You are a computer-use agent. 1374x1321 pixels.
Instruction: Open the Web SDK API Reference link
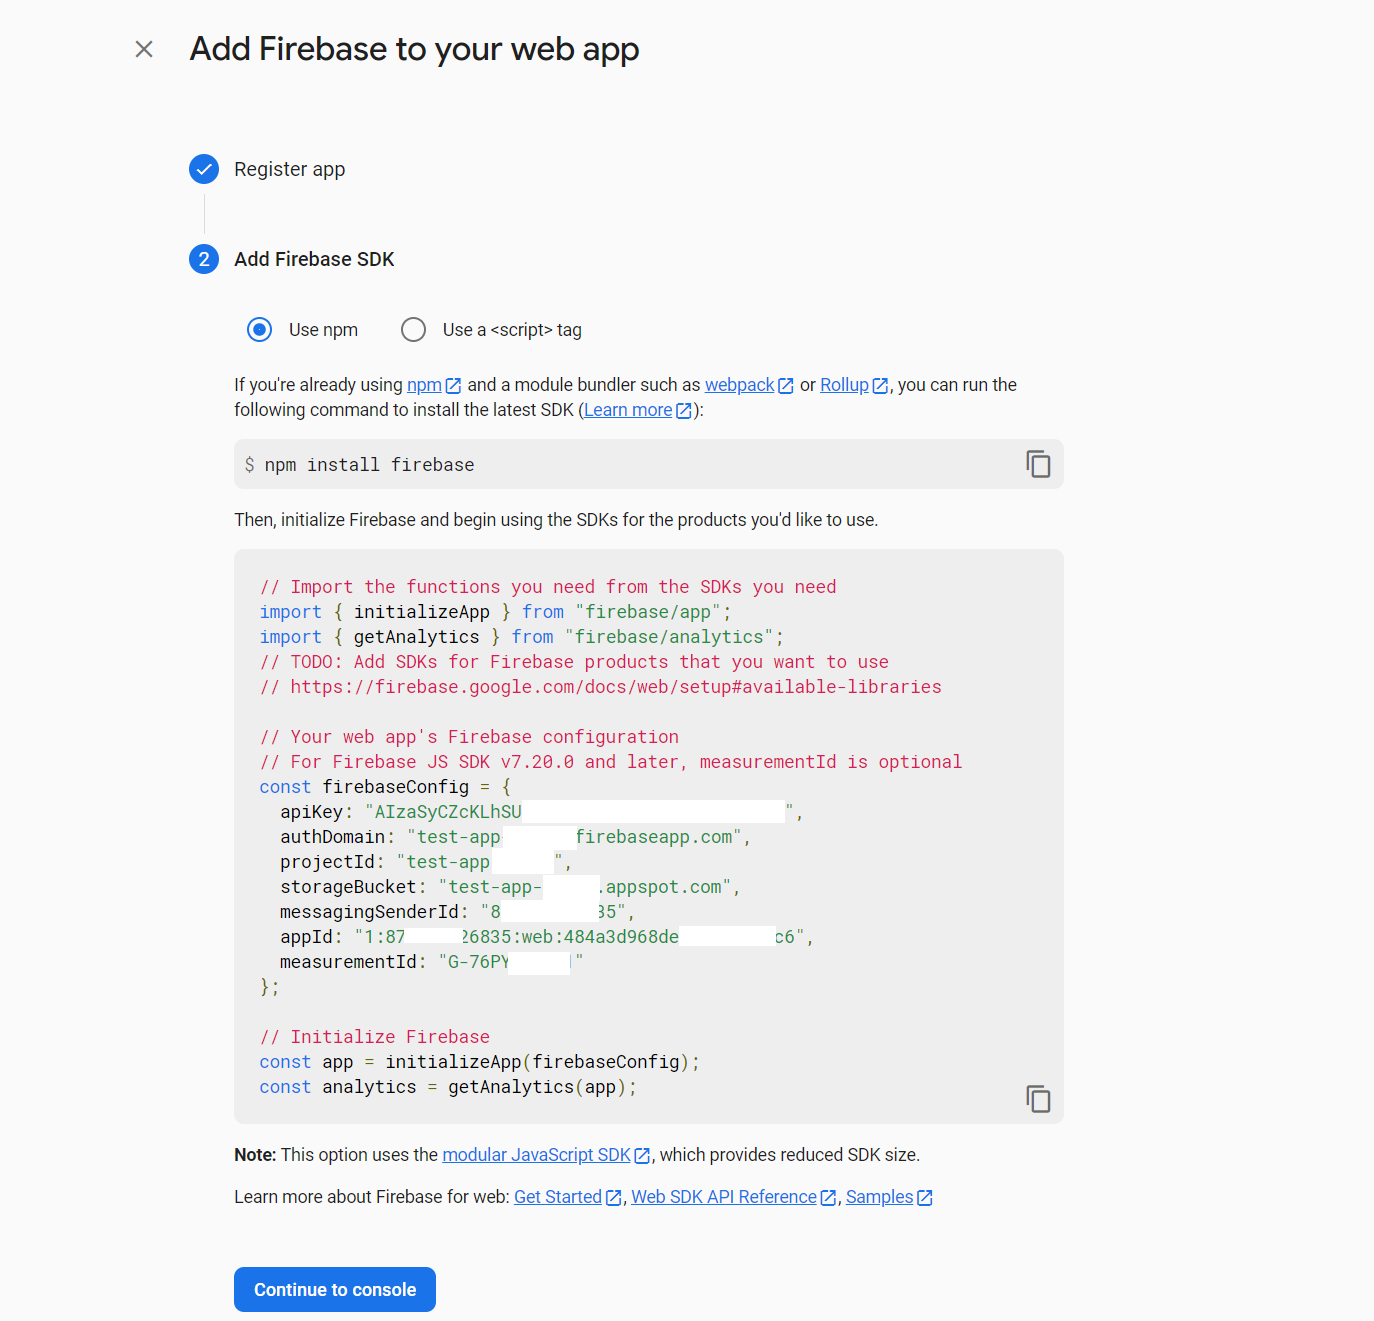coord(724,1197)
